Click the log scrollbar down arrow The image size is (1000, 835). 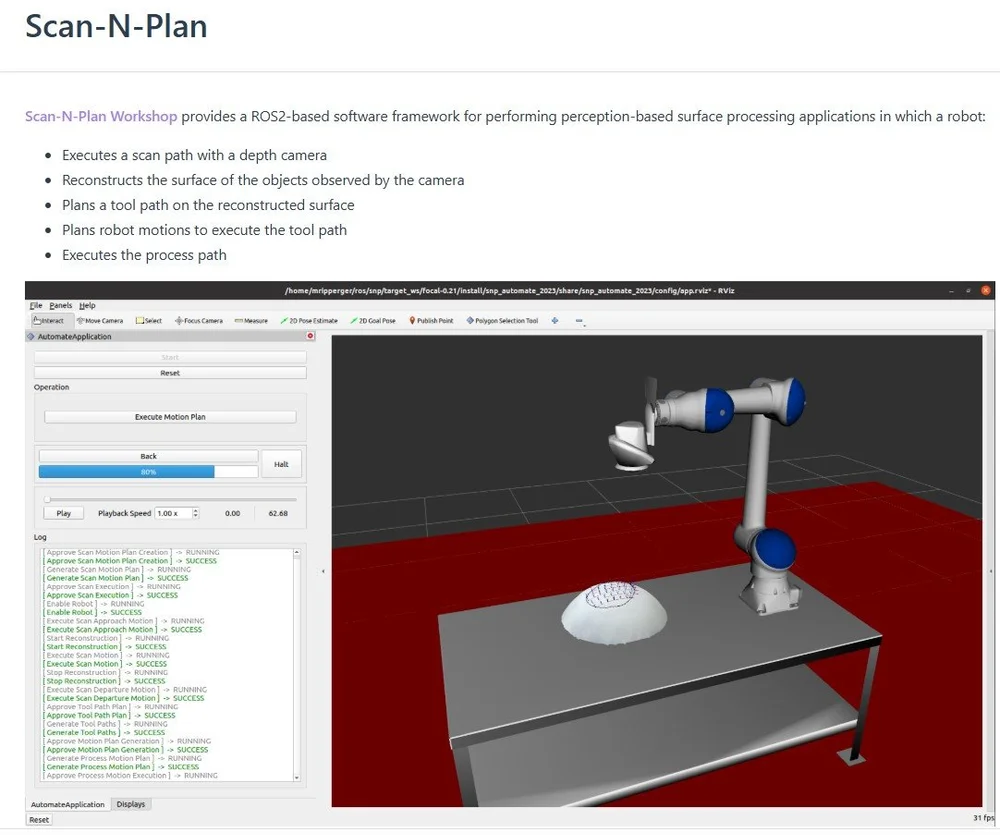point(297,778)
